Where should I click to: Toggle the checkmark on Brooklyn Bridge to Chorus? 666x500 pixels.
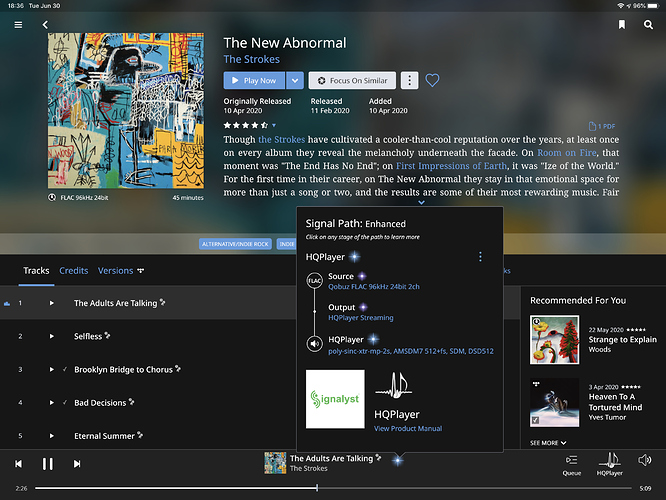65,370
